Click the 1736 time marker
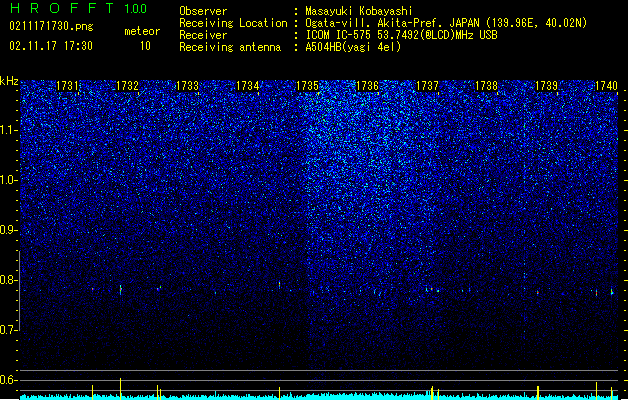This screenshot has width=629, height=400. [x=367, y=85]
